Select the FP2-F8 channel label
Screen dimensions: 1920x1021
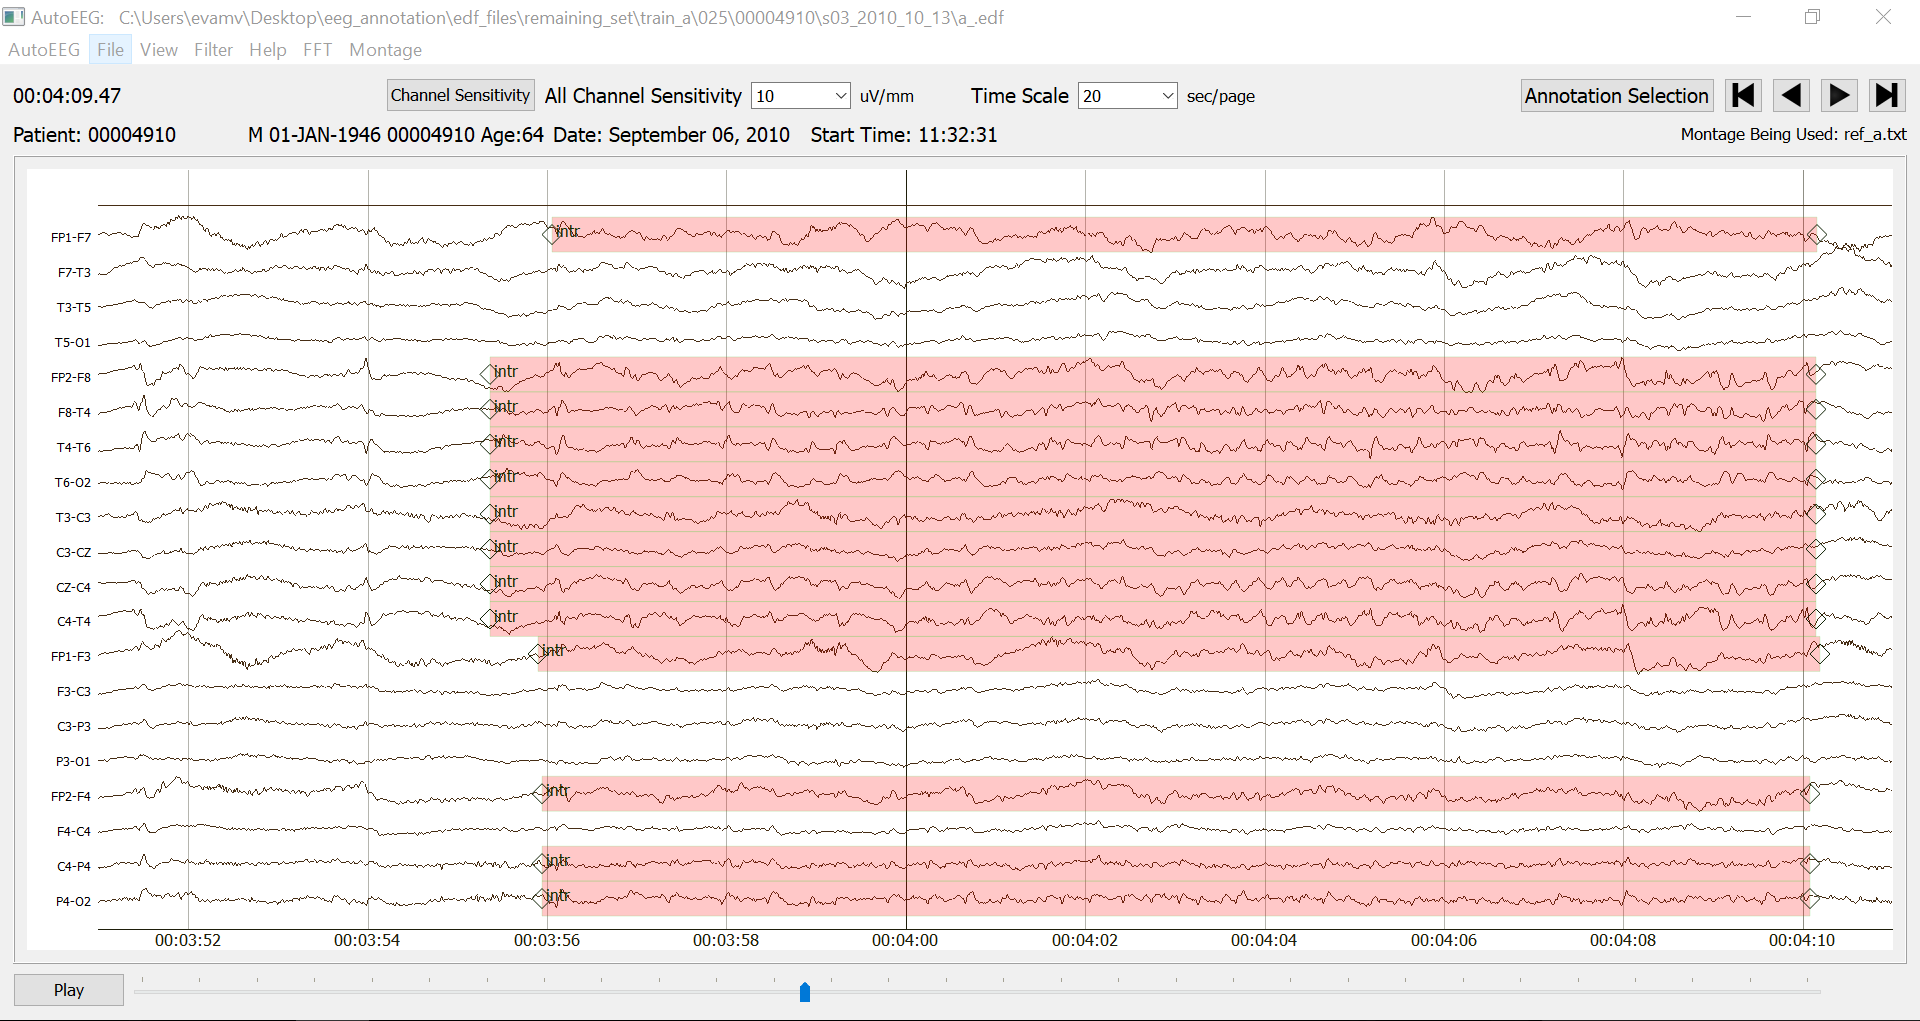(71, 378)
